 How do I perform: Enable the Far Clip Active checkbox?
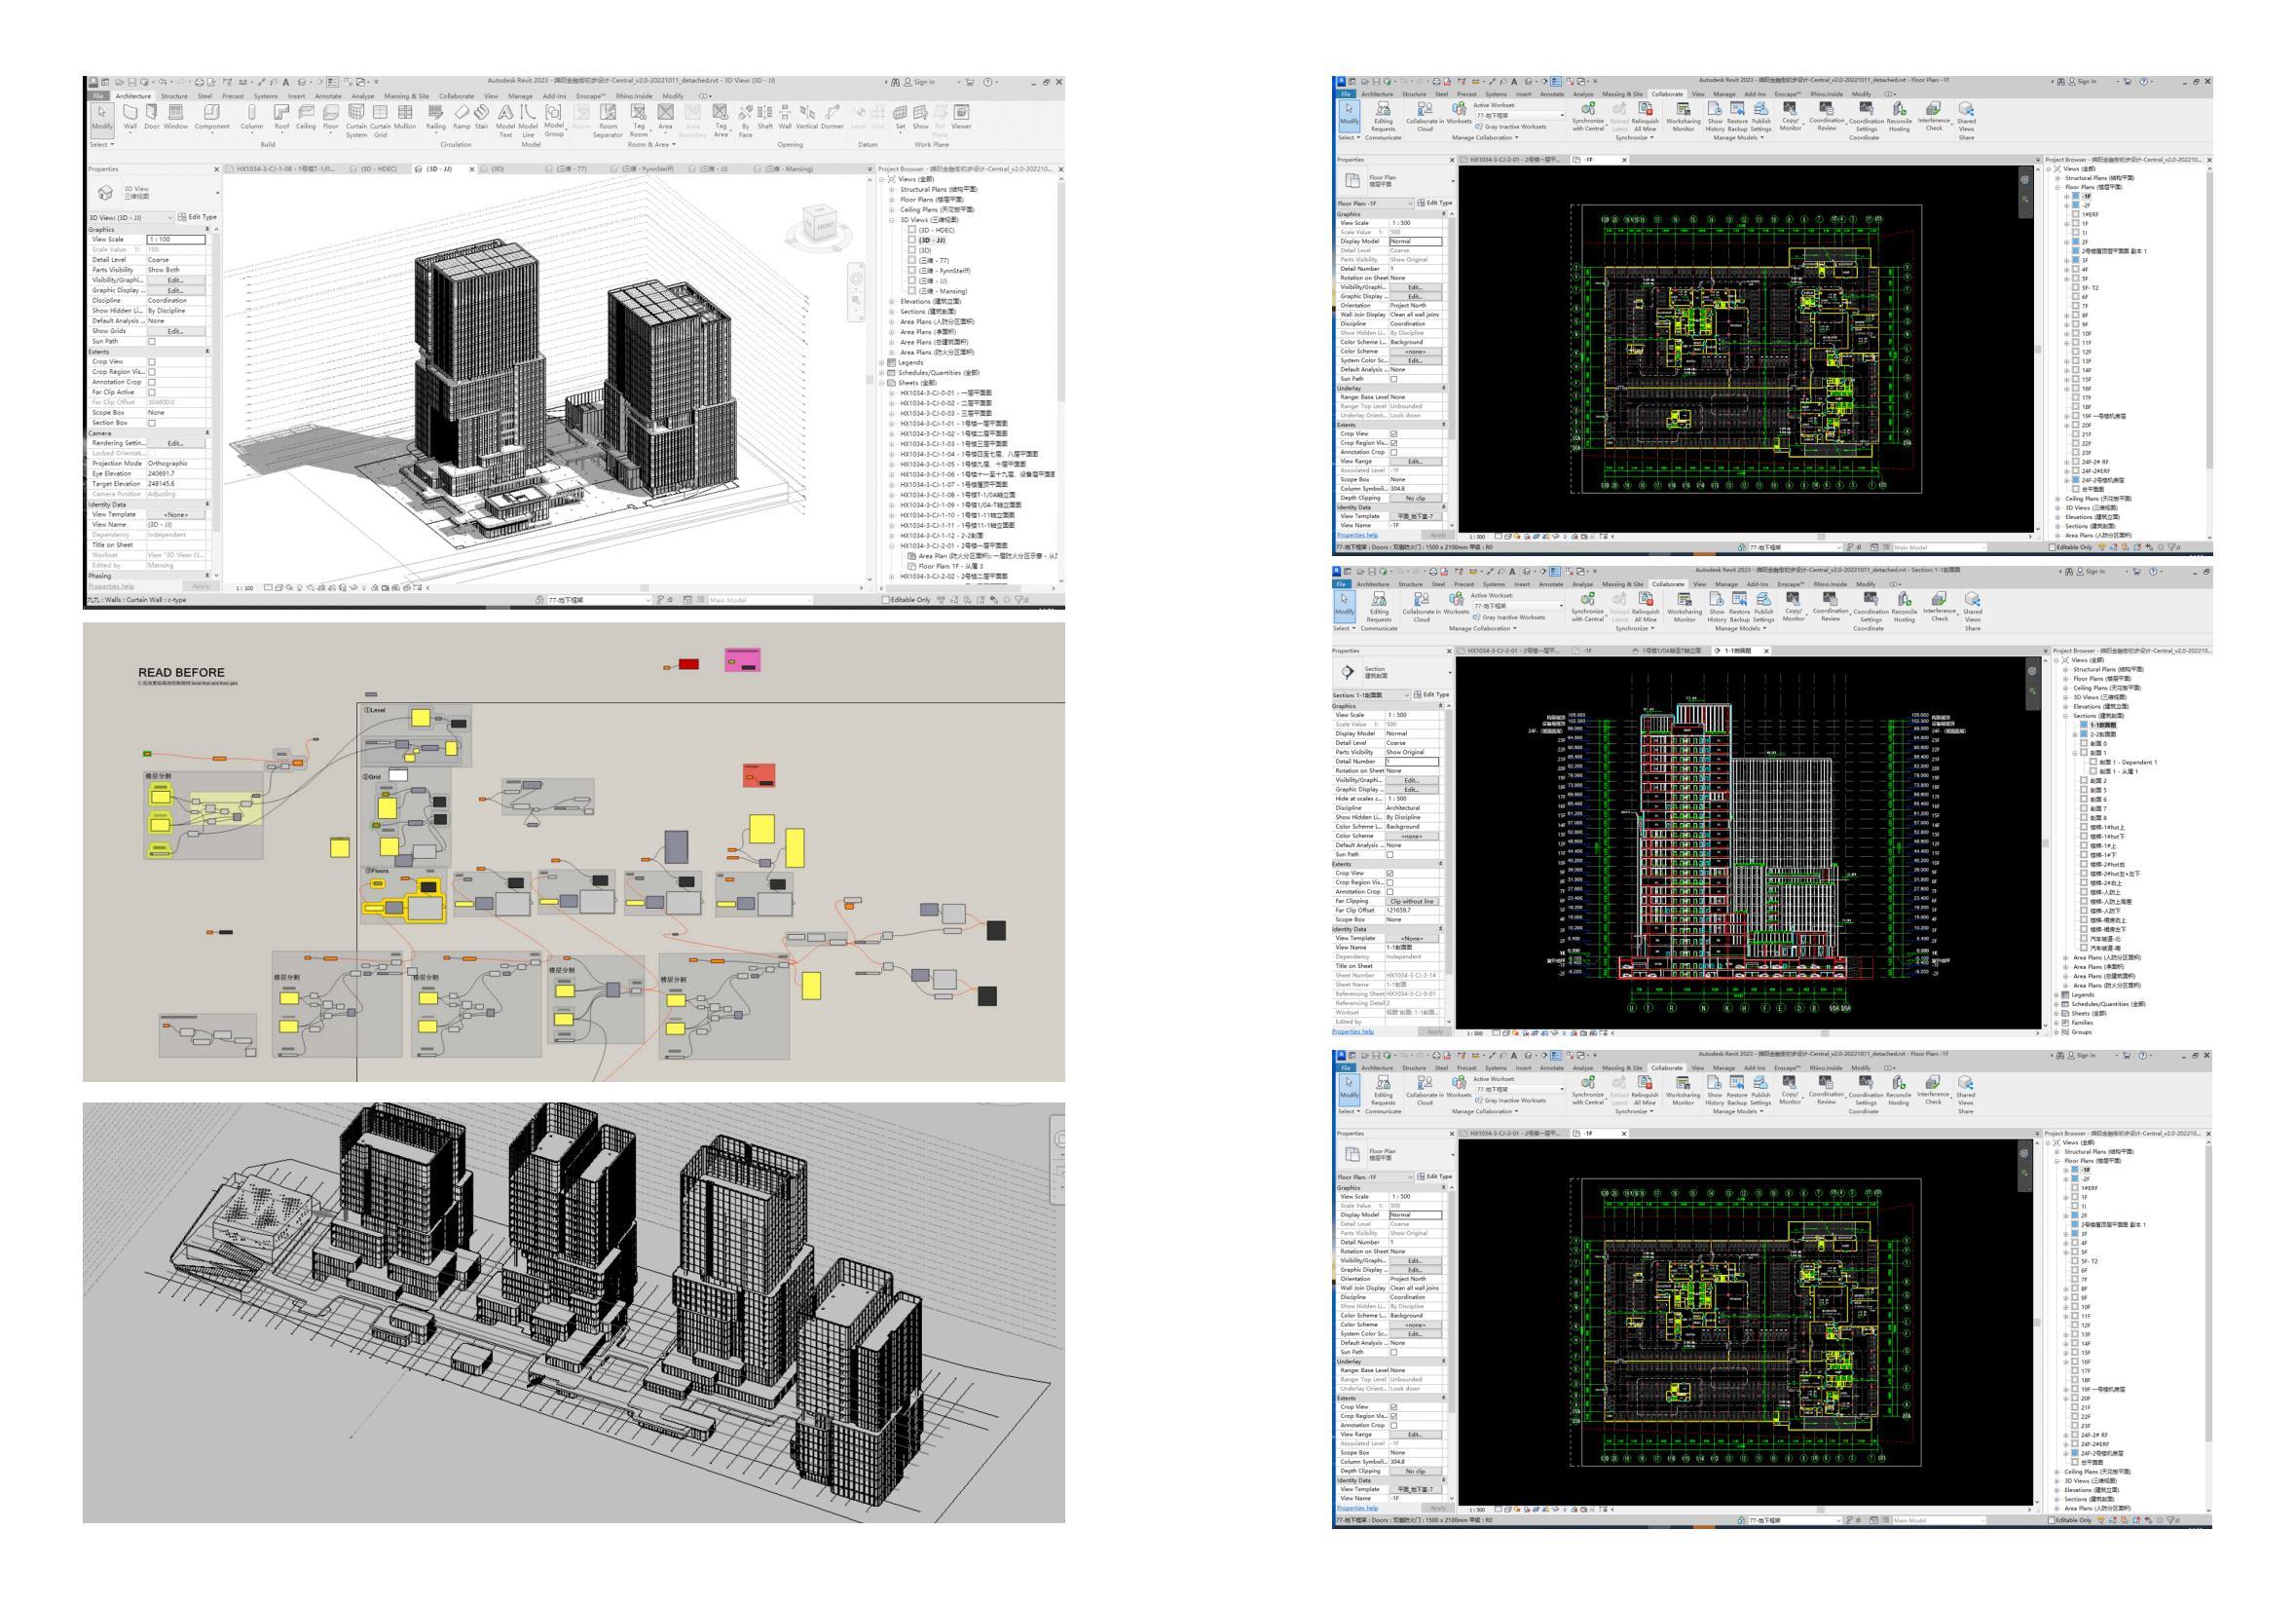tap(152, 392)
